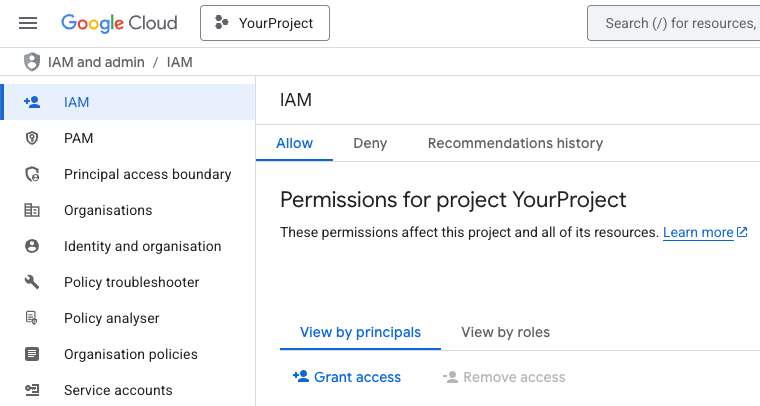Open Policy analyser from sidebar
760x406 pixels.
[x=128, y=318]
